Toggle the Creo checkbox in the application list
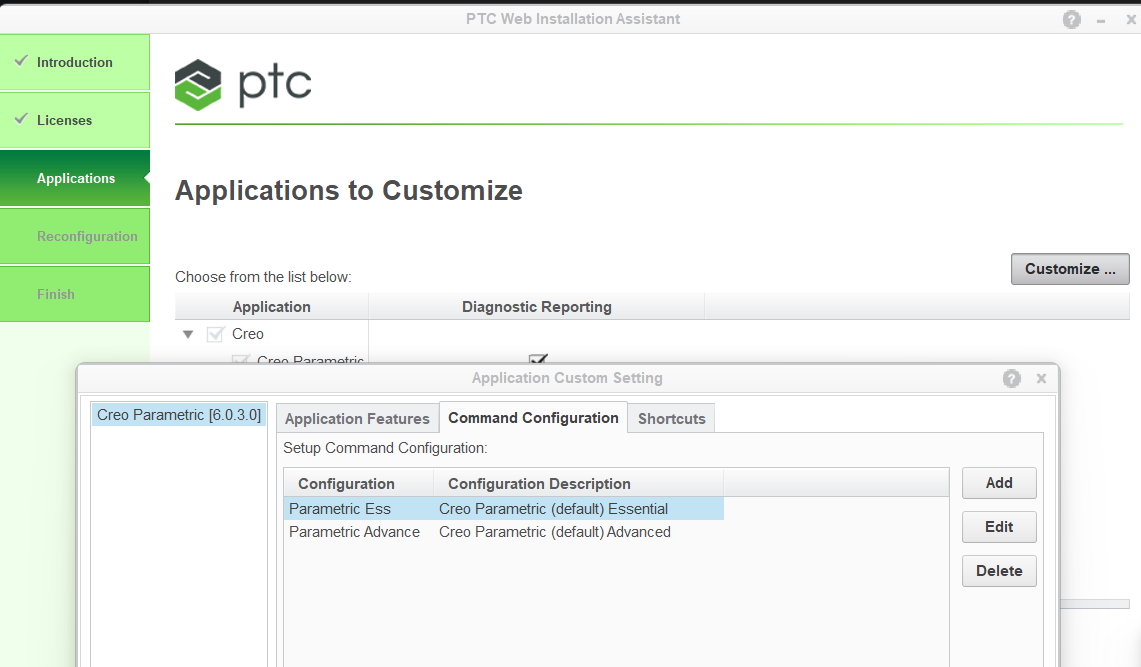This screenshot has width=1141, height=667. [215, 334]
